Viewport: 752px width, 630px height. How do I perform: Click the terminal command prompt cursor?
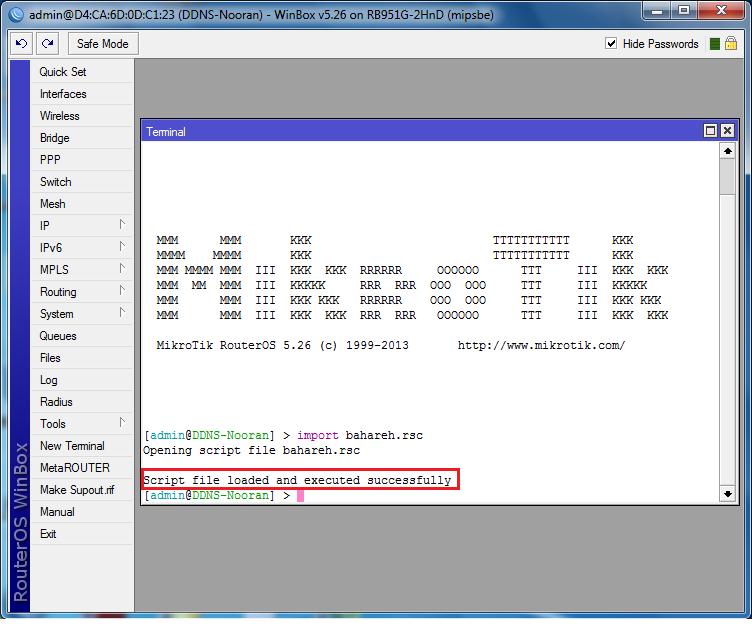[300, 496]
